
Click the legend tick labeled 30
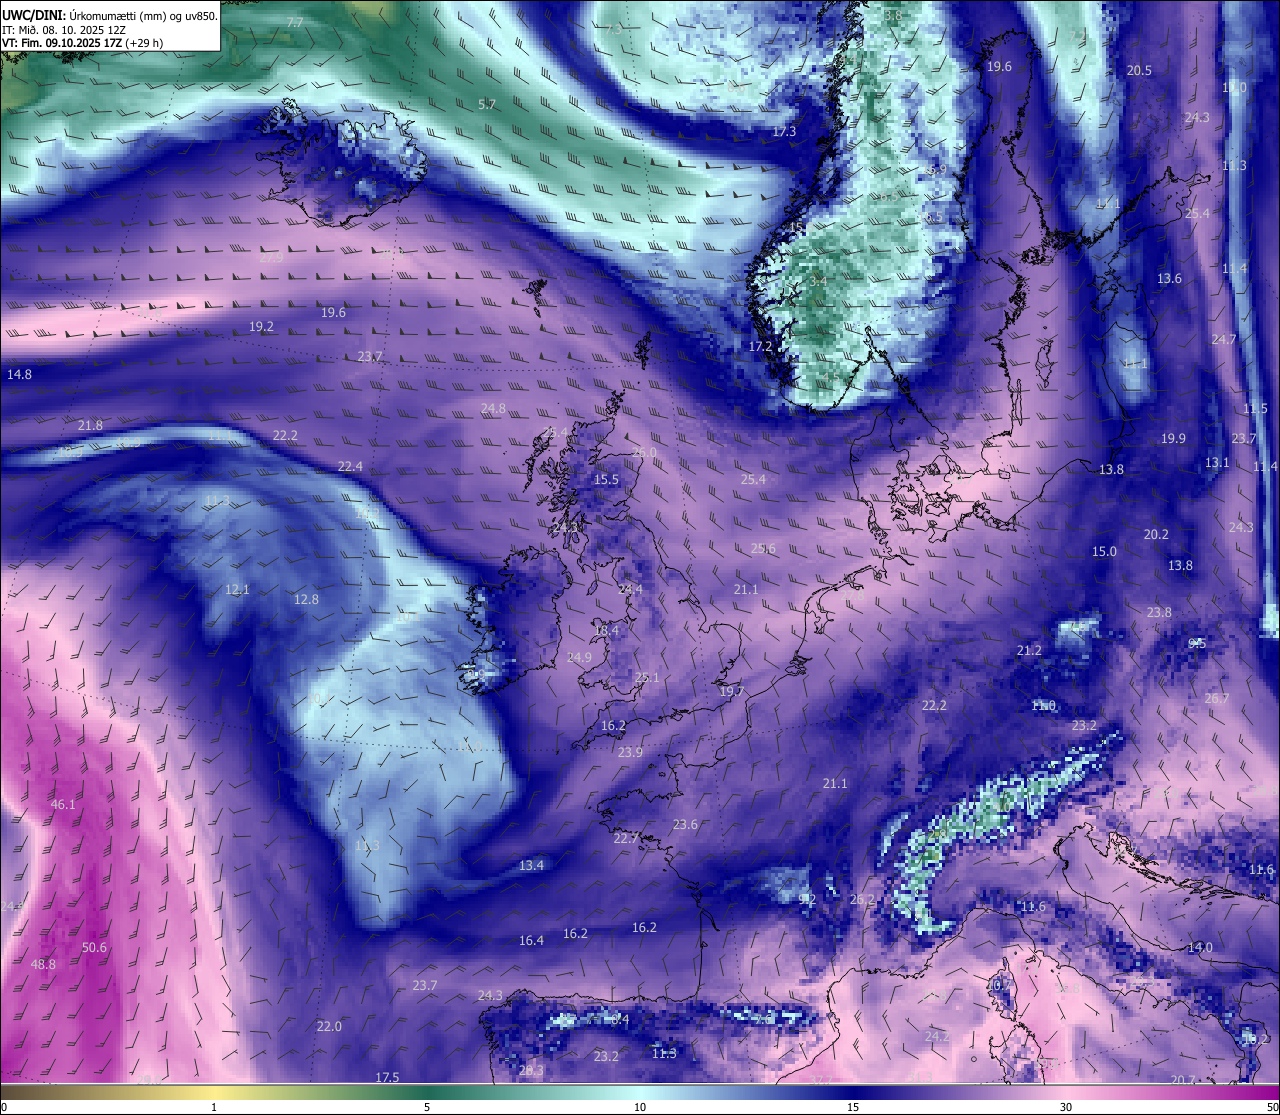coord(1066,1107)
